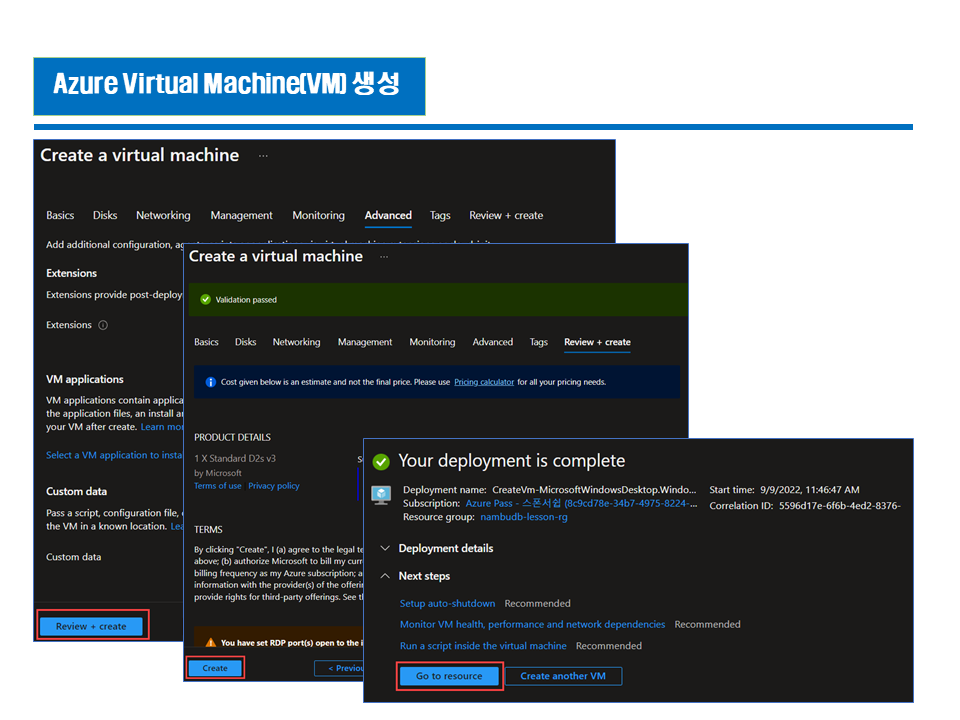Open the Azure Pass subscription link
The image size is (960, 720).
(581, 503)
